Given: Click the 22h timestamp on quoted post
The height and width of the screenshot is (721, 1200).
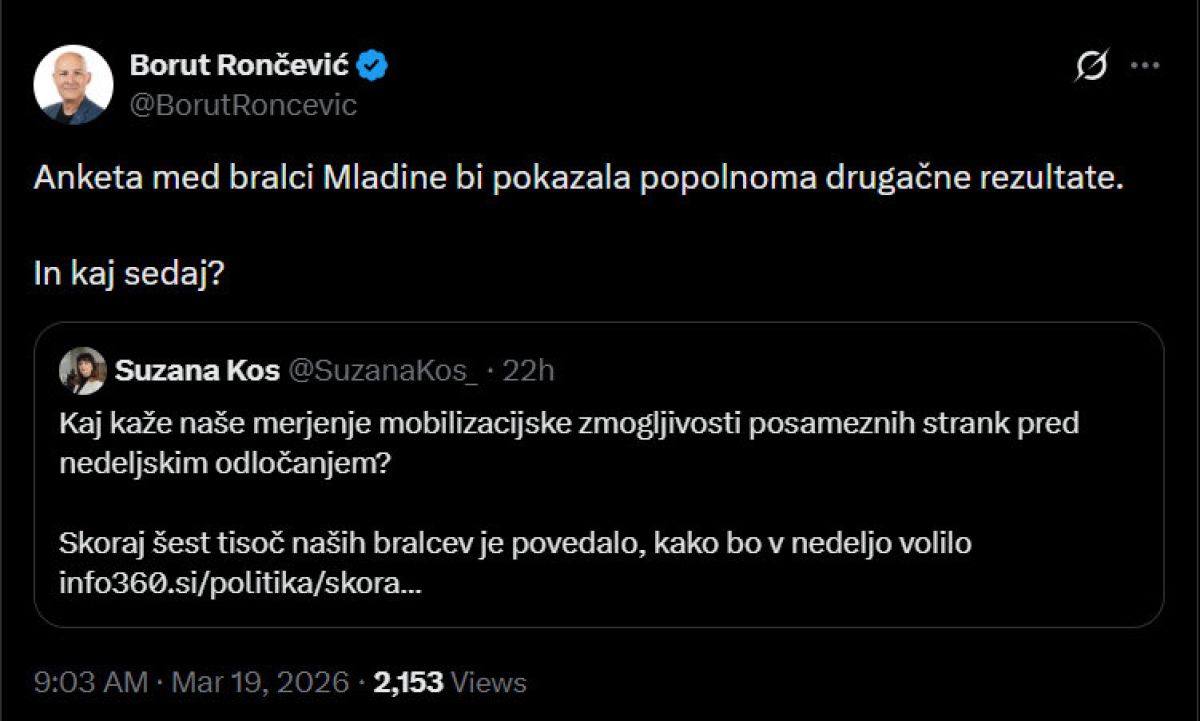Looking at the screenshot, I should tap(528, 371).
